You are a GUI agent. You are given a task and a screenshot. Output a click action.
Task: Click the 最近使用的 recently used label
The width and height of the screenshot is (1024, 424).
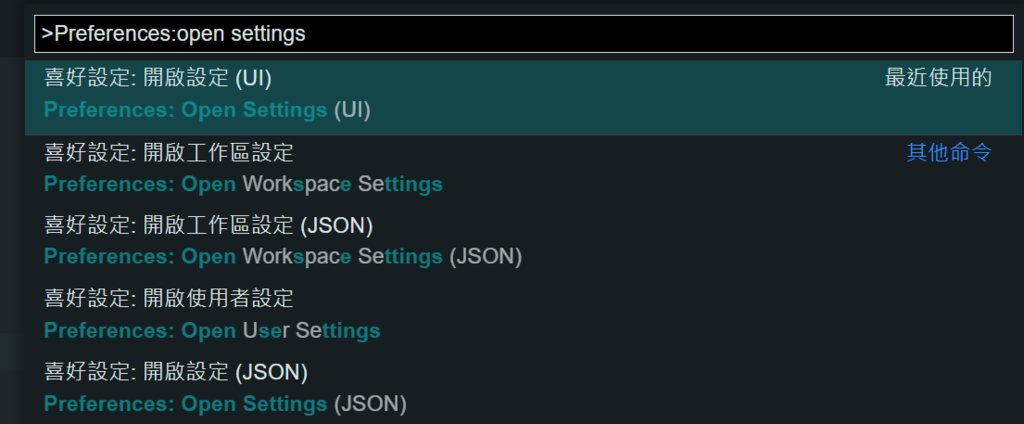pos(938,78)
